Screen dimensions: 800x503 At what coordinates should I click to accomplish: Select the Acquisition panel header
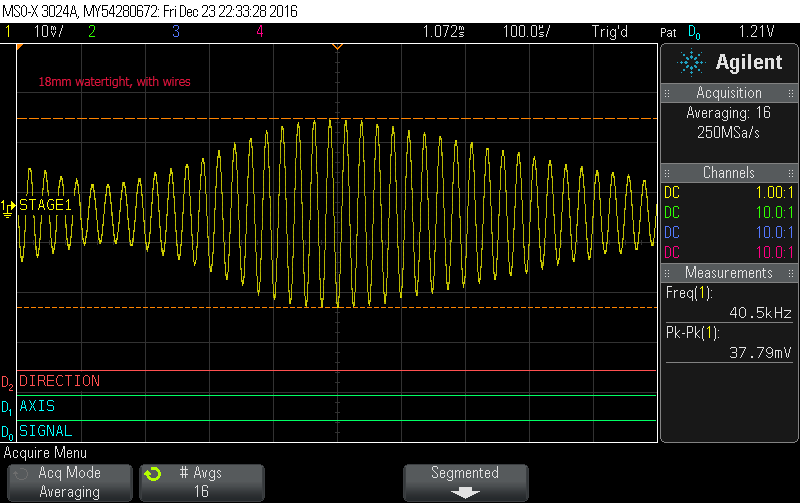click(729, 93)
